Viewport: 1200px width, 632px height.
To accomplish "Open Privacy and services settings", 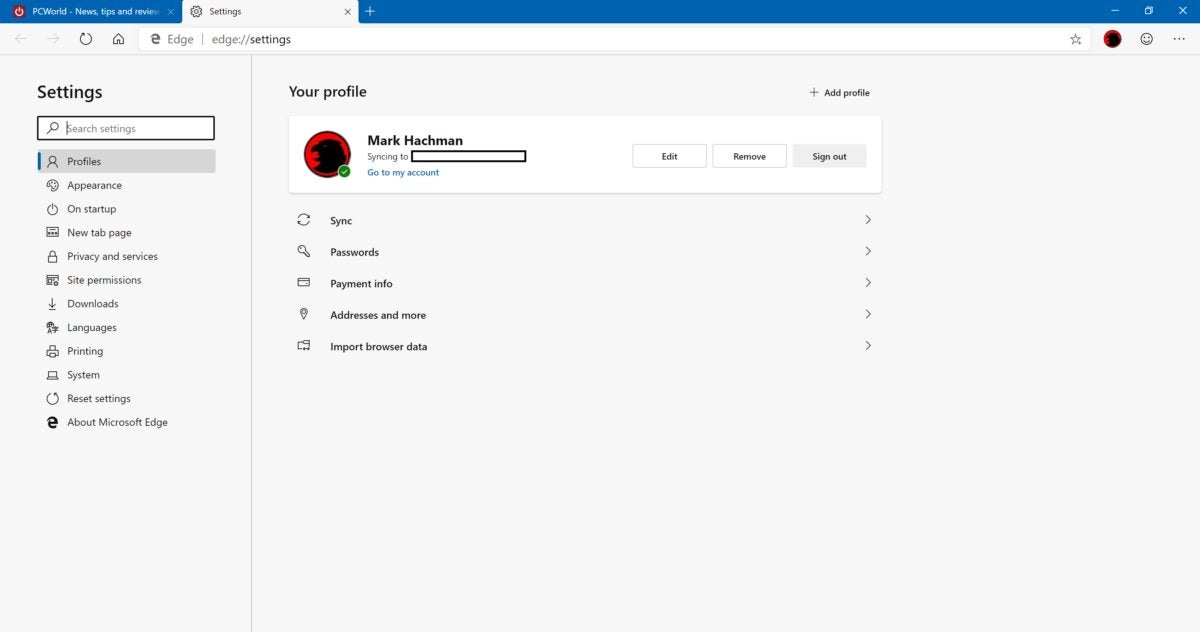I will [x=112, y=256].
